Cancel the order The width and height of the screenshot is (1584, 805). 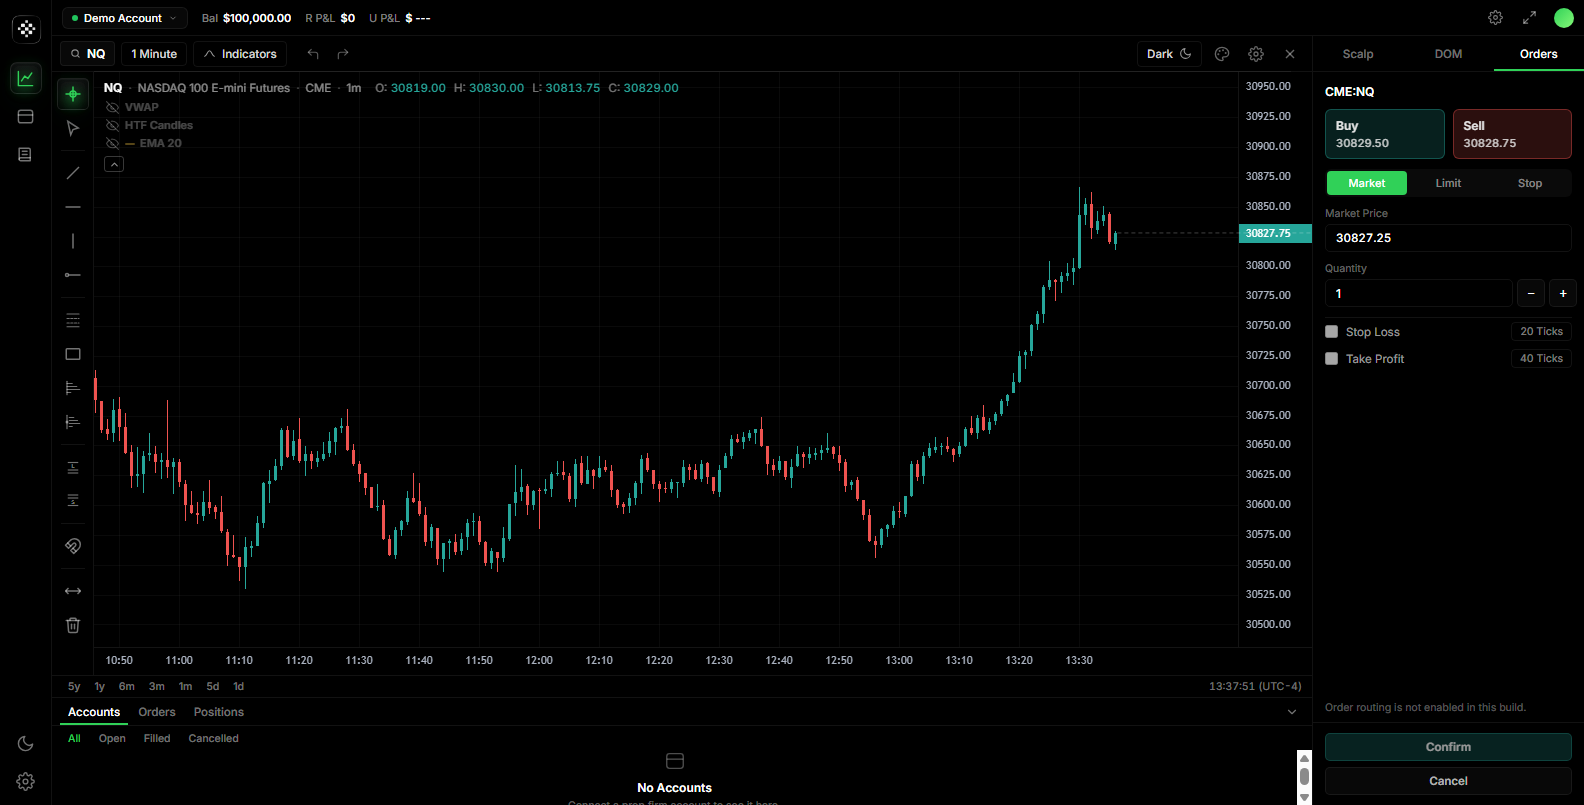pyautogui.click(x=1448, y=781)
